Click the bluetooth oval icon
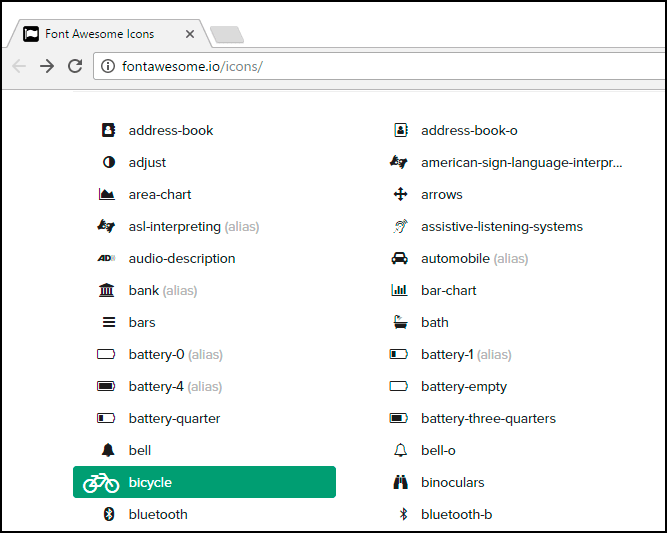The image size is (667, 533). point(109,514)
